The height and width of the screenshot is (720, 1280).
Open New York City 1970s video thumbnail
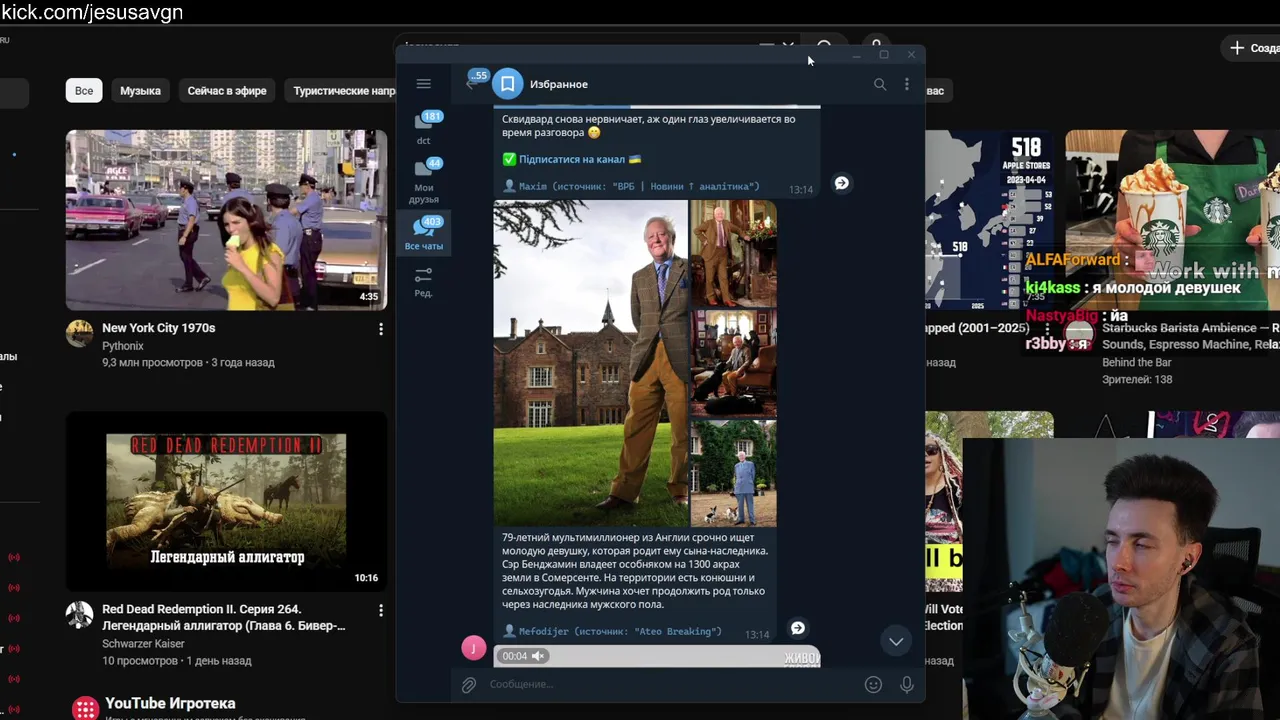(x=226, y=220)
